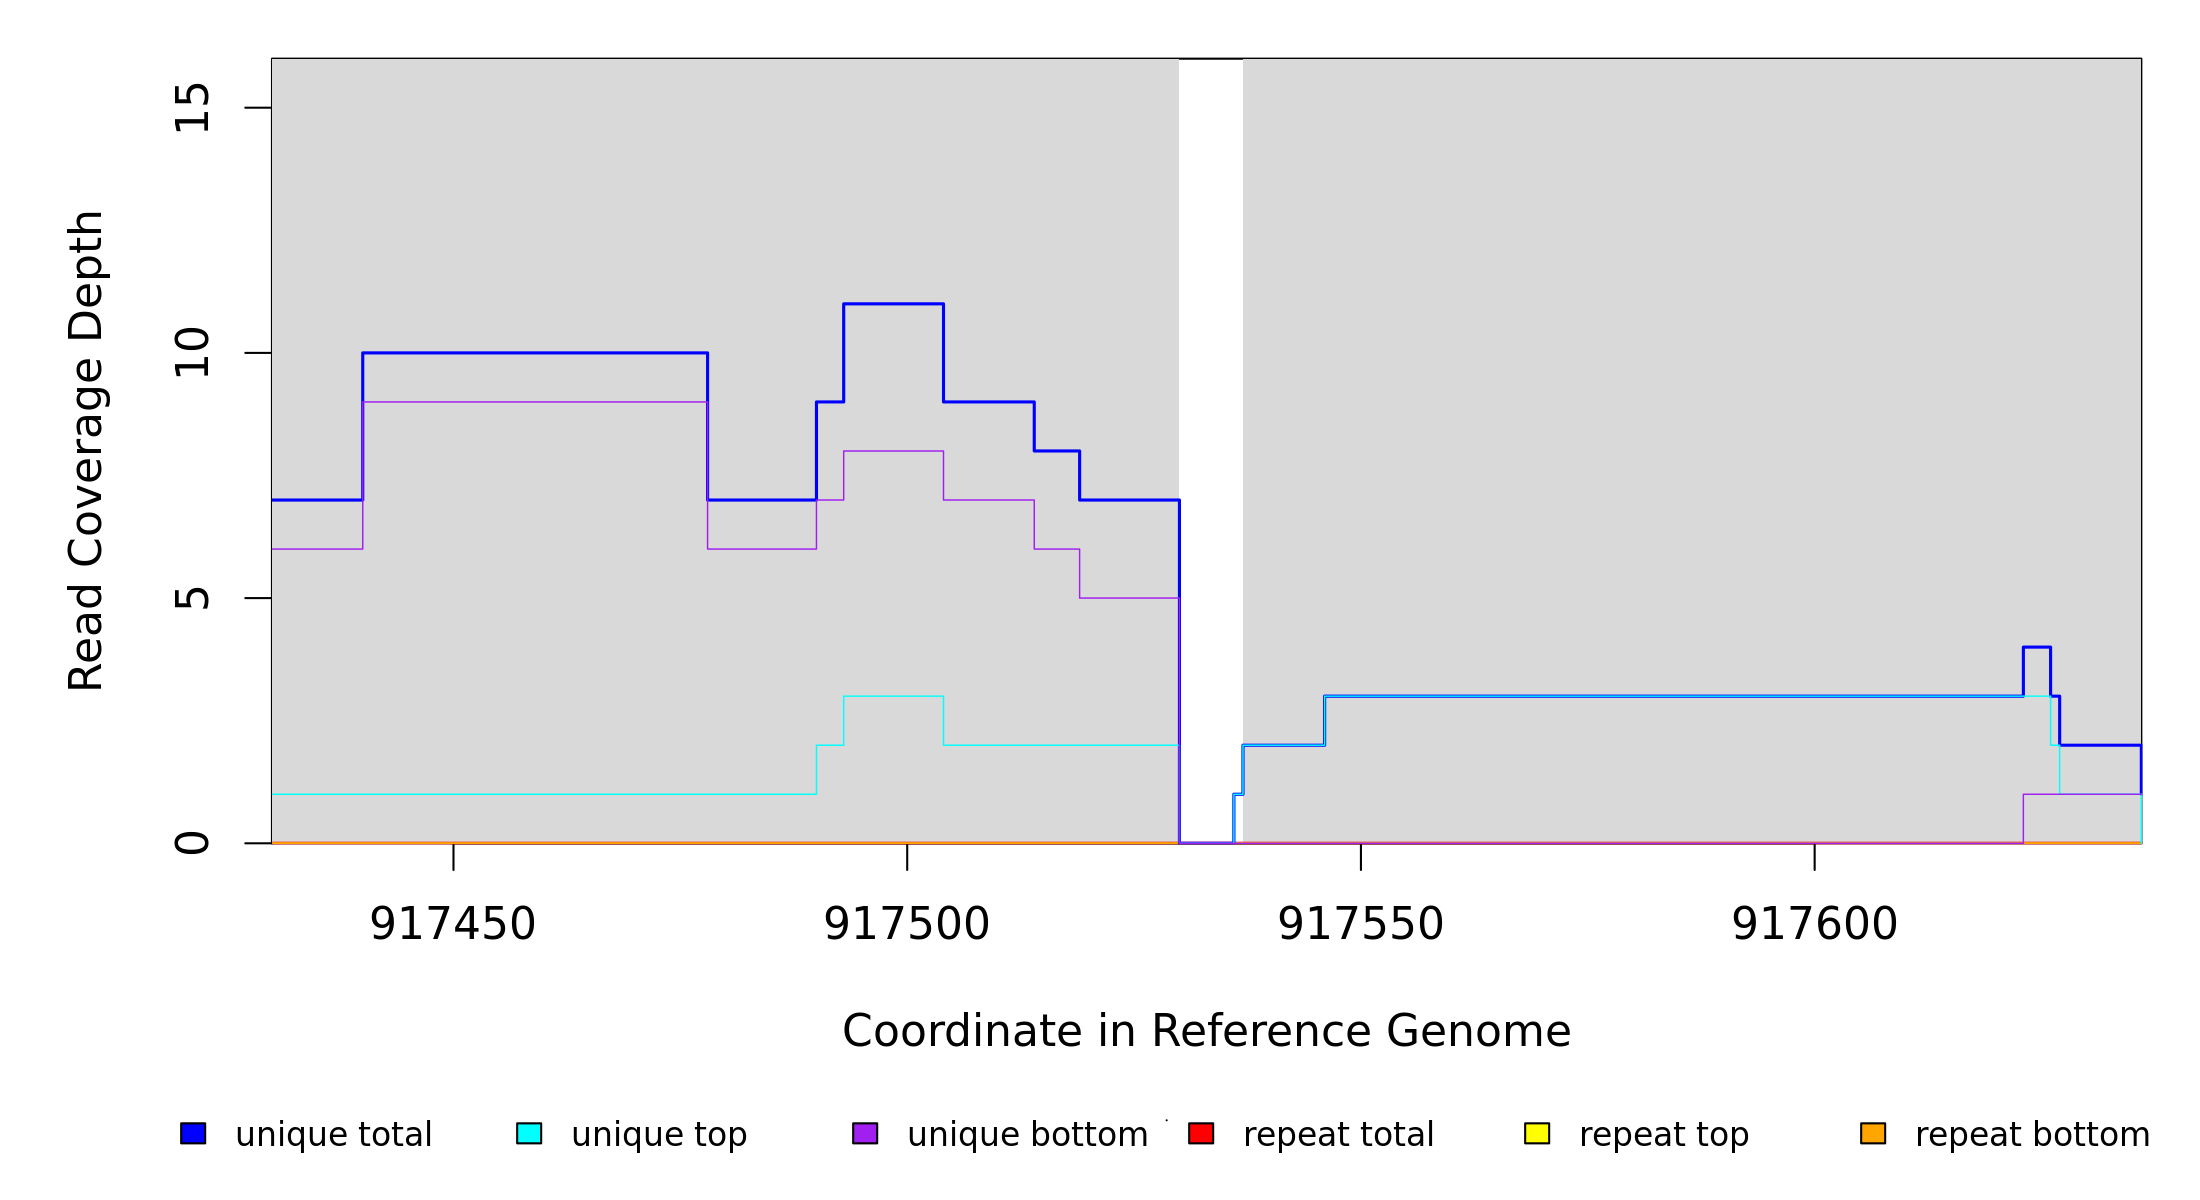Image resolution: width=2200 pixels, height=1200 pixels.
Task: Select the 'unique bottom' legend label
Action: (1027, 1135)
